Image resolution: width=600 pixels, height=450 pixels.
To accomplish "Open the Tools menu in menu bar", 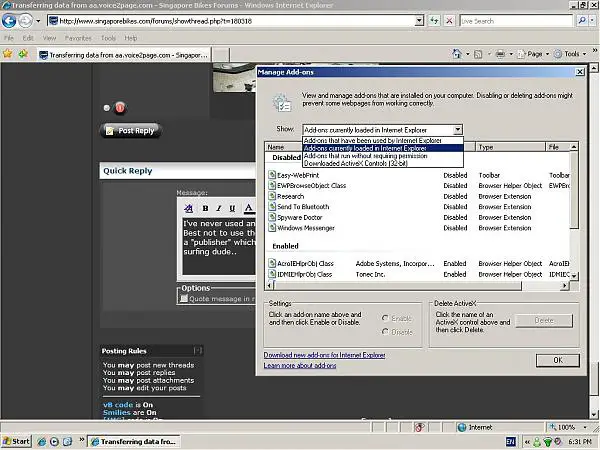I will [x=108, y=38].
